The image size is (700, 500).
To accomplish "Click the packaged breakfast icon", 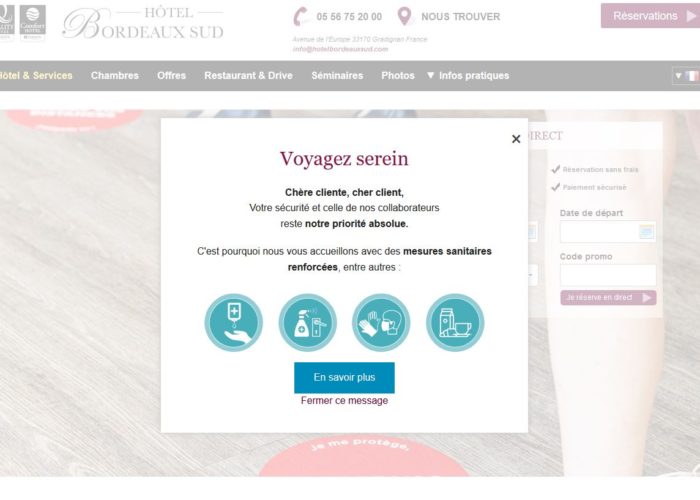I will [455, 322].
